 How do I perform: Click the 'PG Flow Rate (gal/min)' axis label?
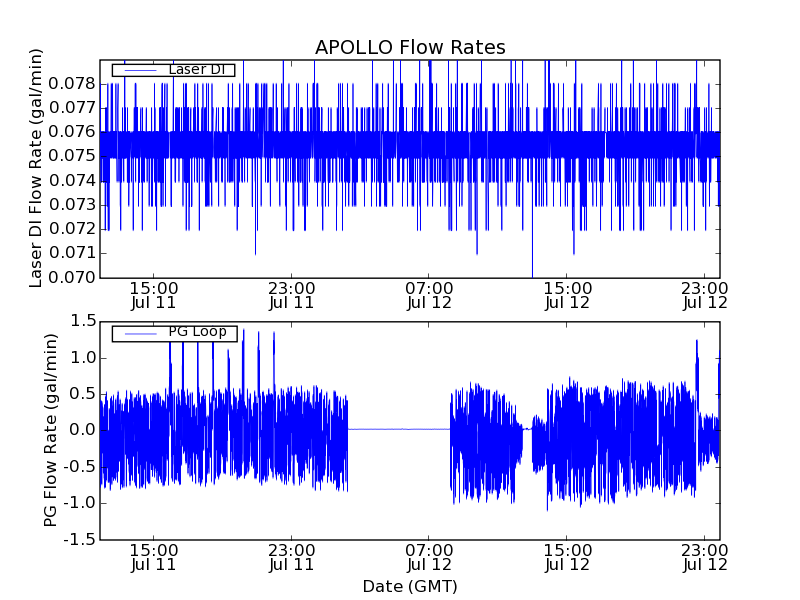tap(50, 430)
